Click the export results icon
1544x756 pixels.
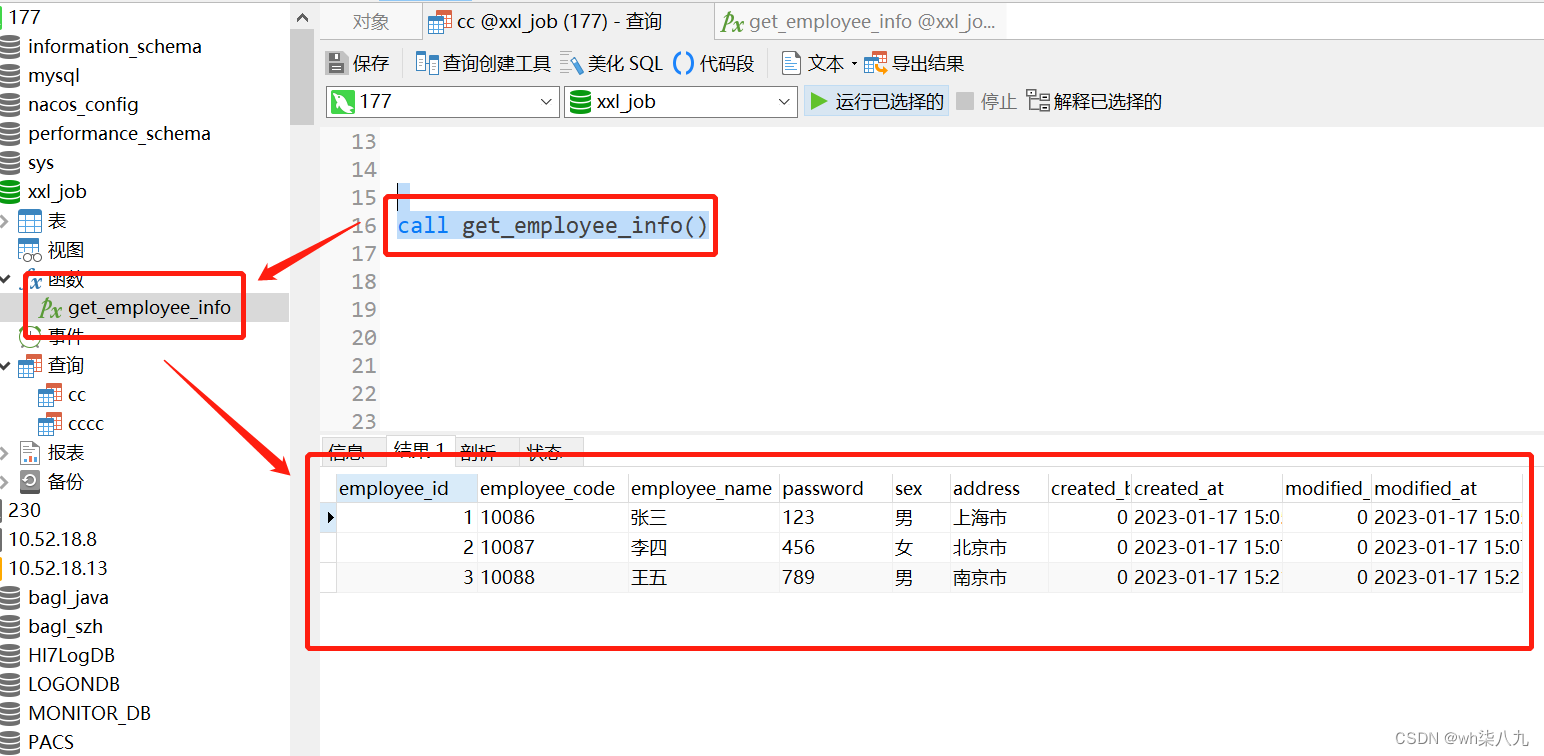(x=876, y=63)
